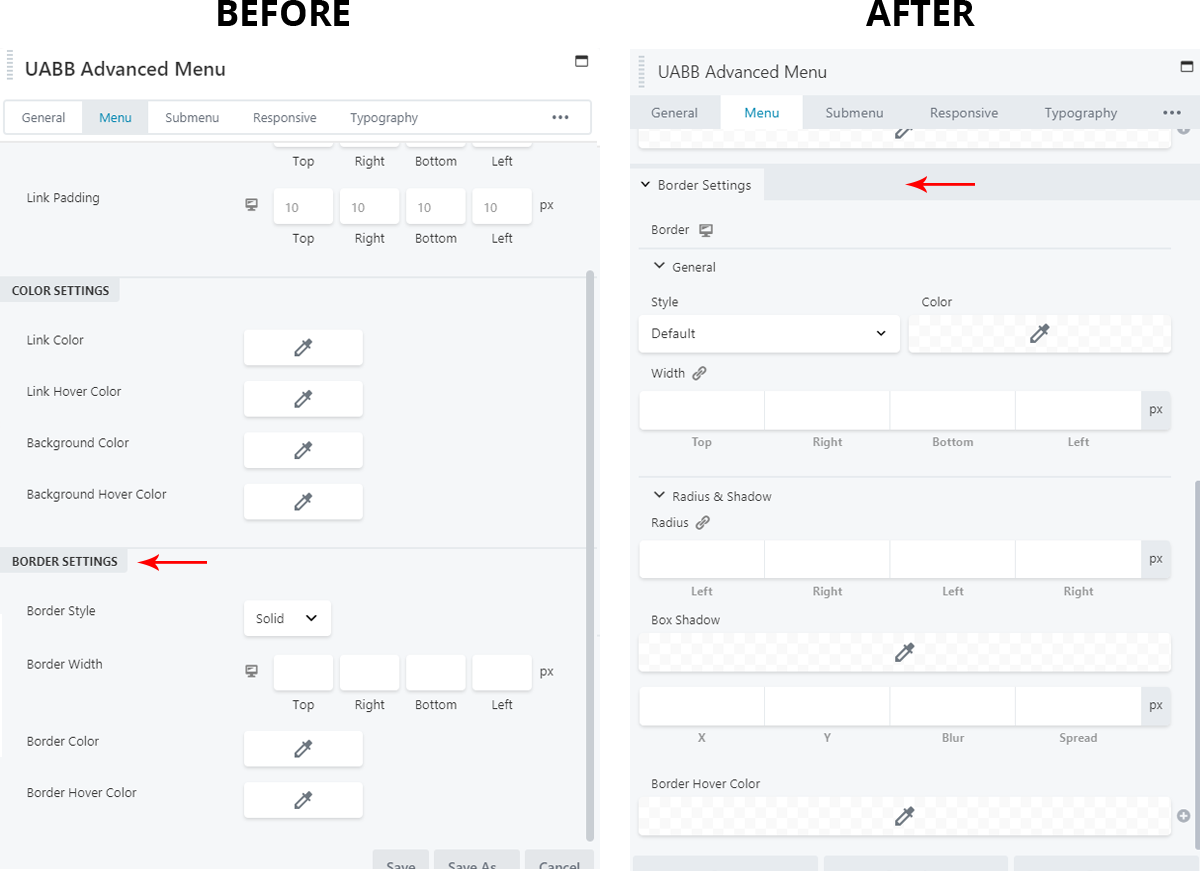Click the Link Color eyedropper picker
This screenshot has width=1200, height=871.
click(x=303, y=347)
